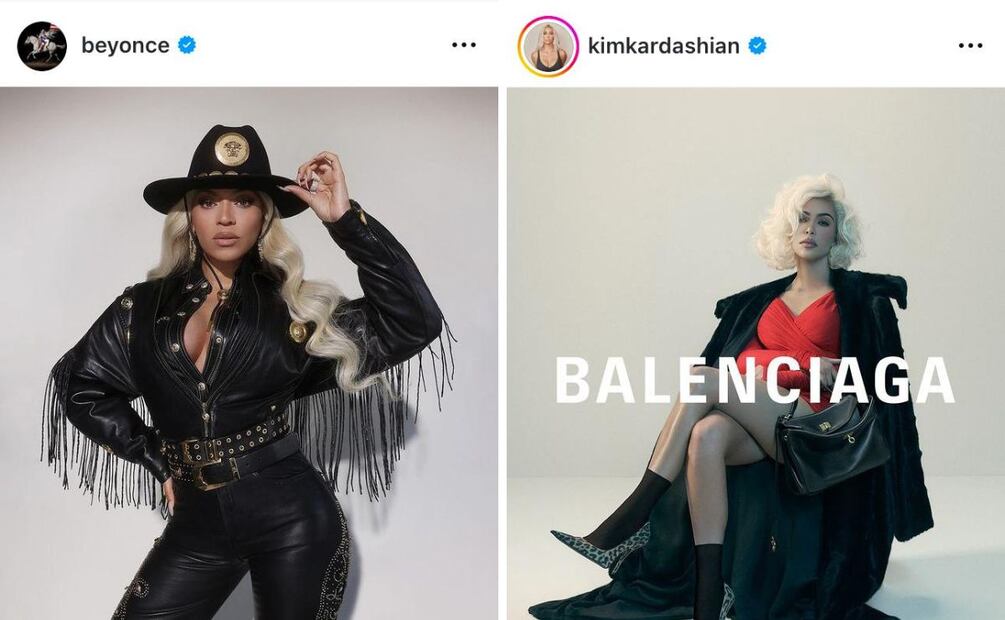The width and height of the screenshot is (1005, 620).
Task: Go to the beyonce username profile
Action: (x=125, y=46)
